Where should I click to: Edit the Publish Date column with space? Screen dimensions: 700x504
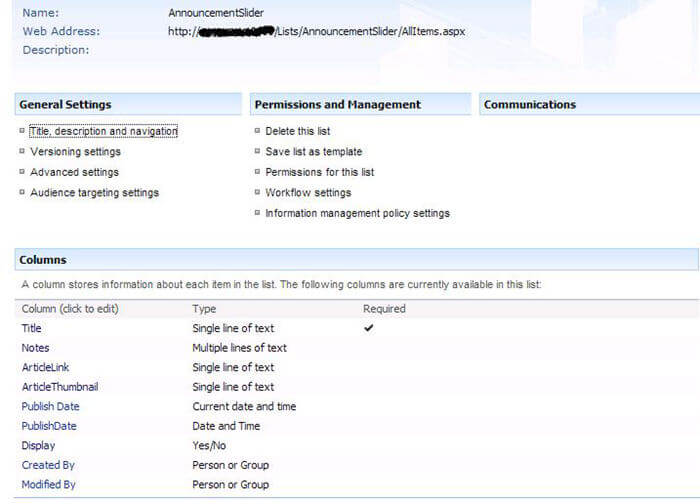click(50, 407)
